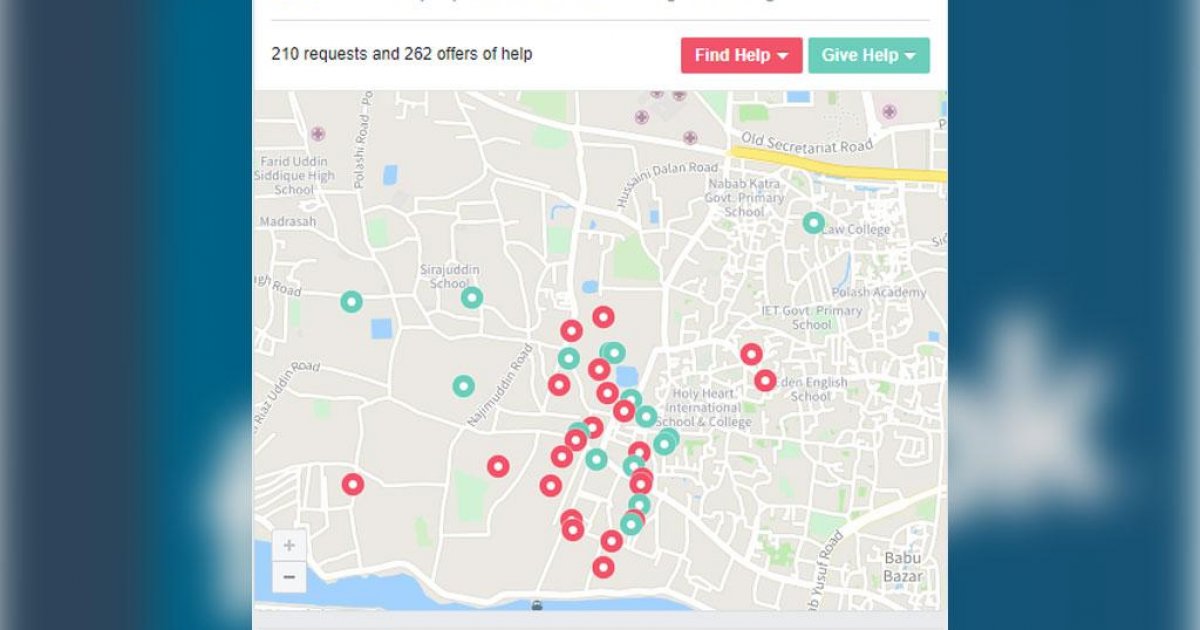Viewport: 1200px width, 630px height.
Task: Select the boat icon on the river
Action: [x=538, y=606]
